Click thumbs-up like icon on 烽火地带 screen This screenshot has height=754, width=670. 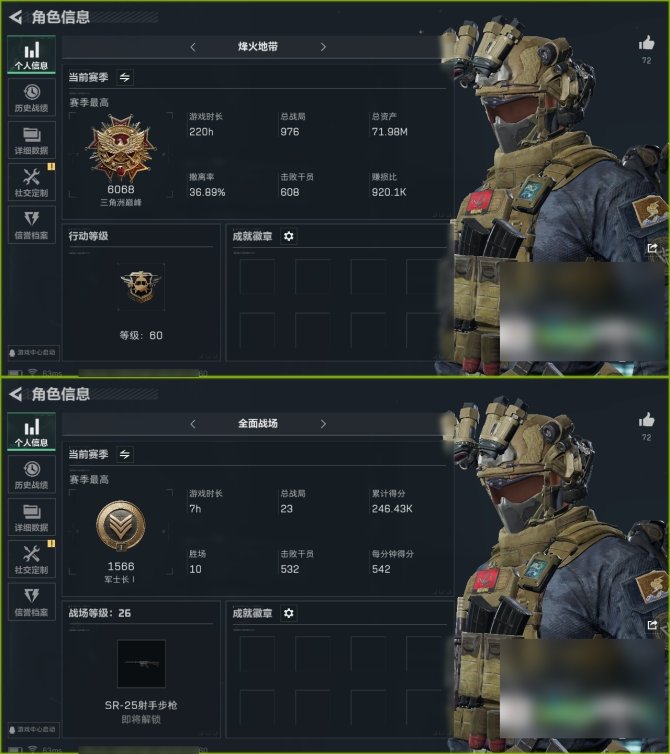pyautogui.click(x=646, y=43)
